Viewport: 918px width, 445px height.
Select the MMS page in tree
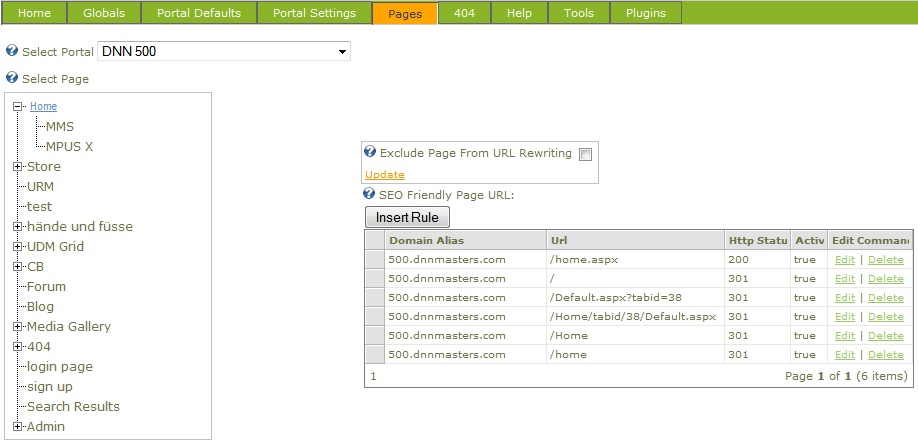click(x=60, y=126)
